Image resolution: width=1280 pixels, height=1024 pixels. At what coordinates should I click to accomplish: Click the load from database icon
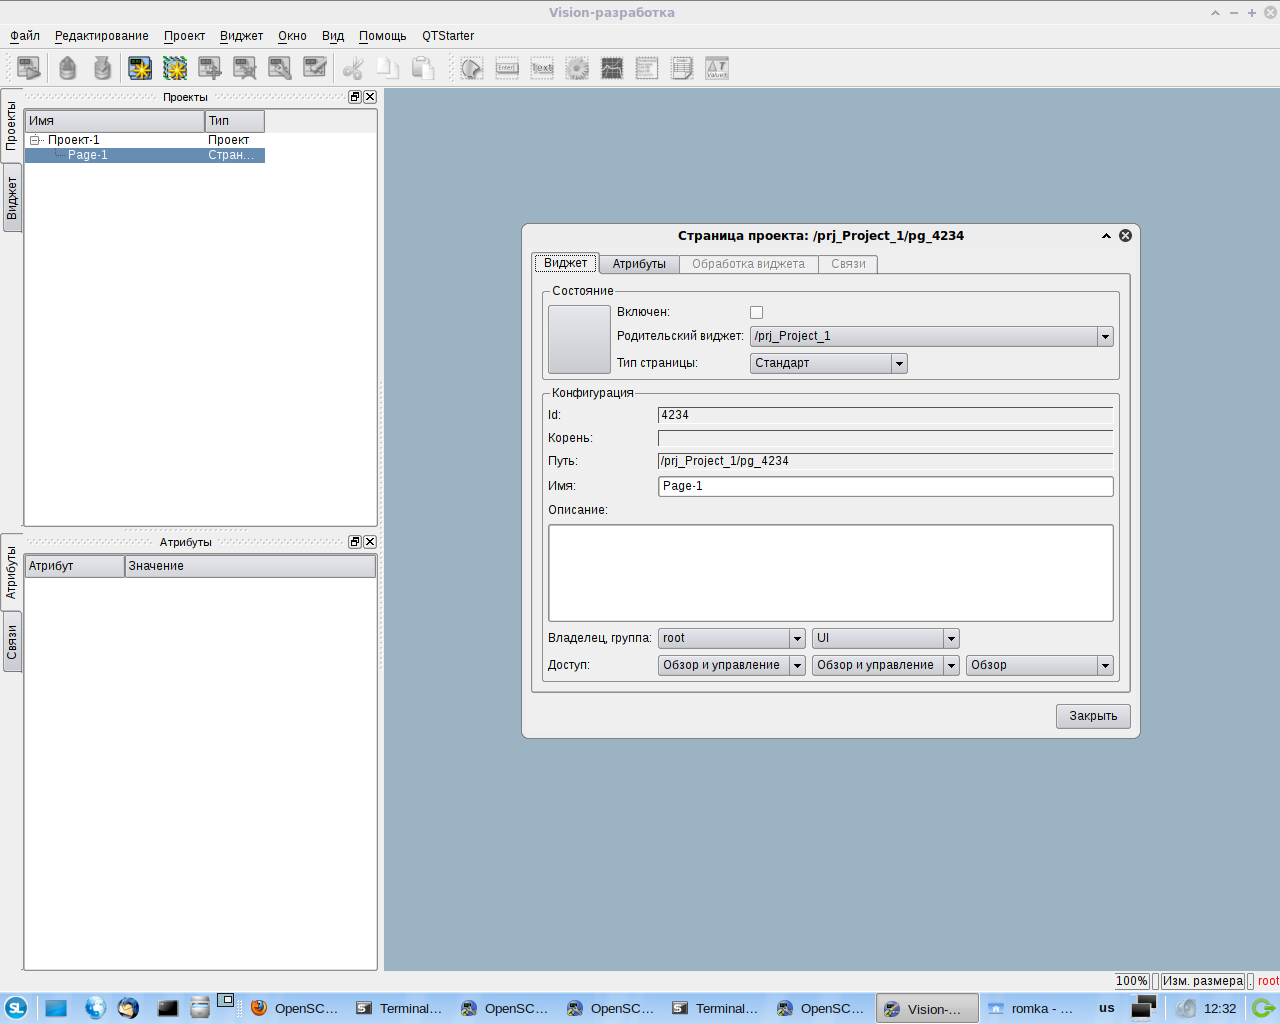coord(67,68)
